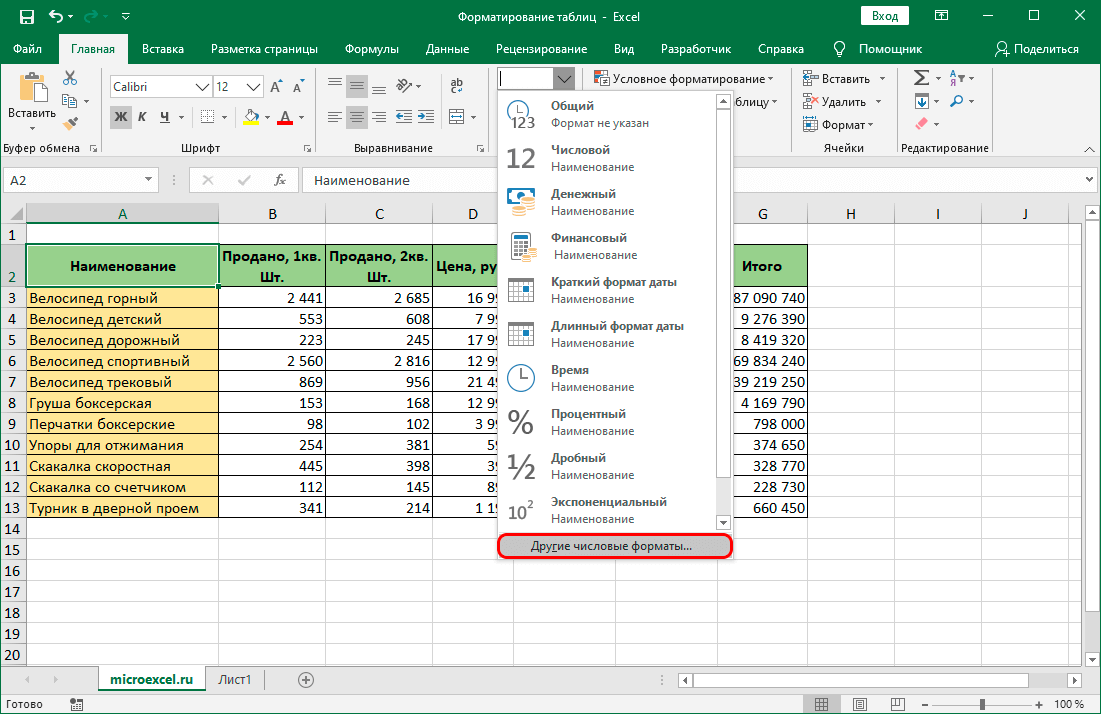Toggle Italic formatting К

(142, 117)
